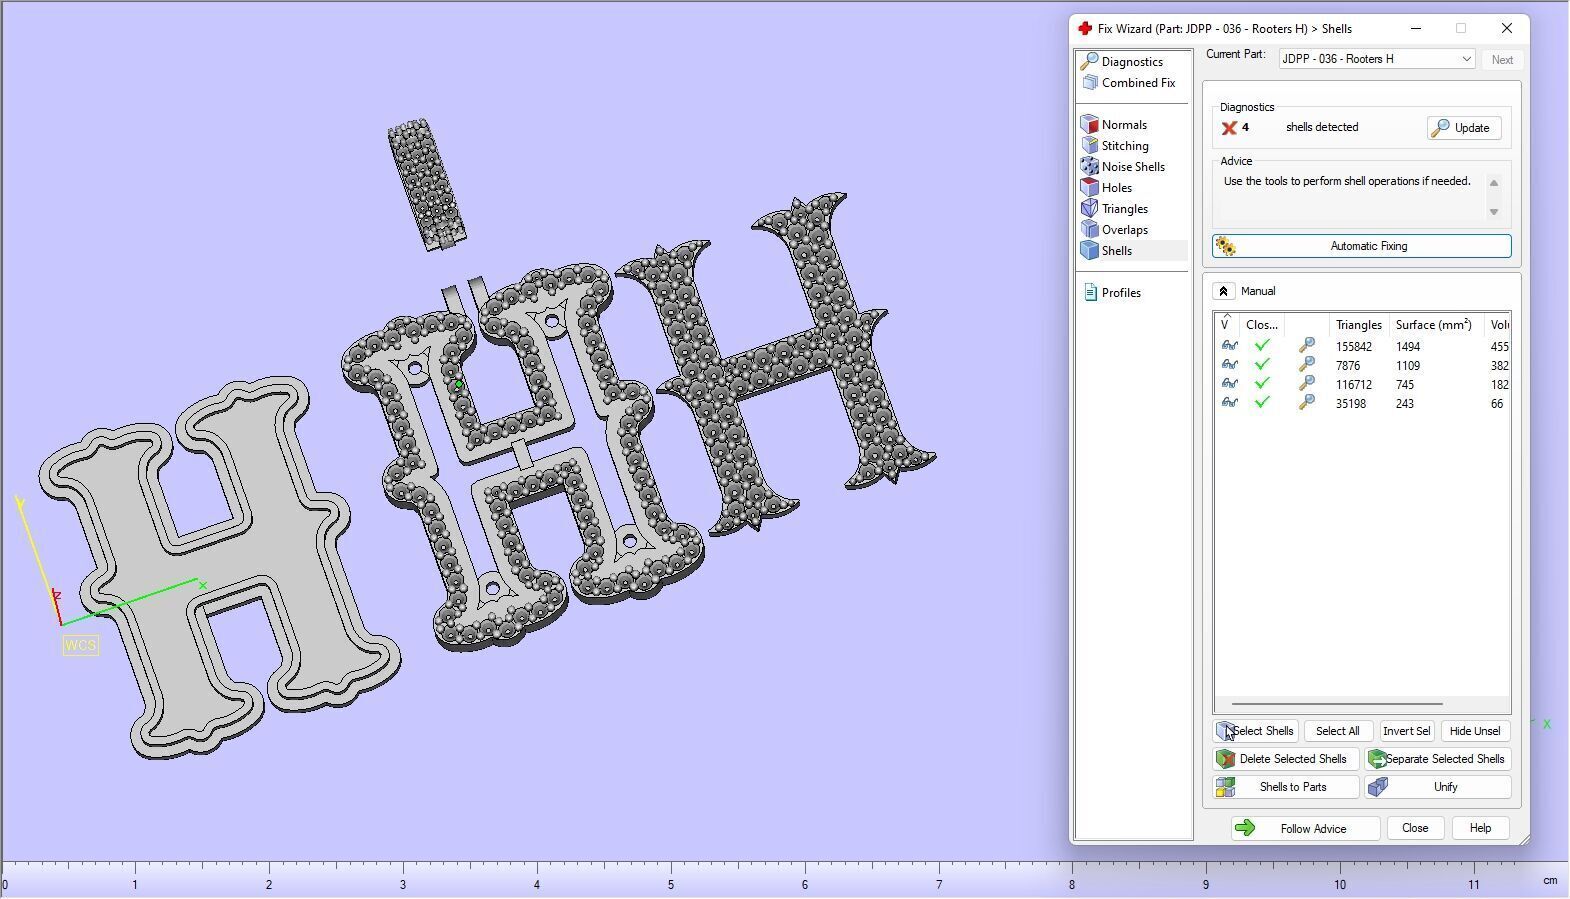This screenshot has width=1570, height=899.
Task: Click Follow Advice with green arrow
Action: [1305, 829]
